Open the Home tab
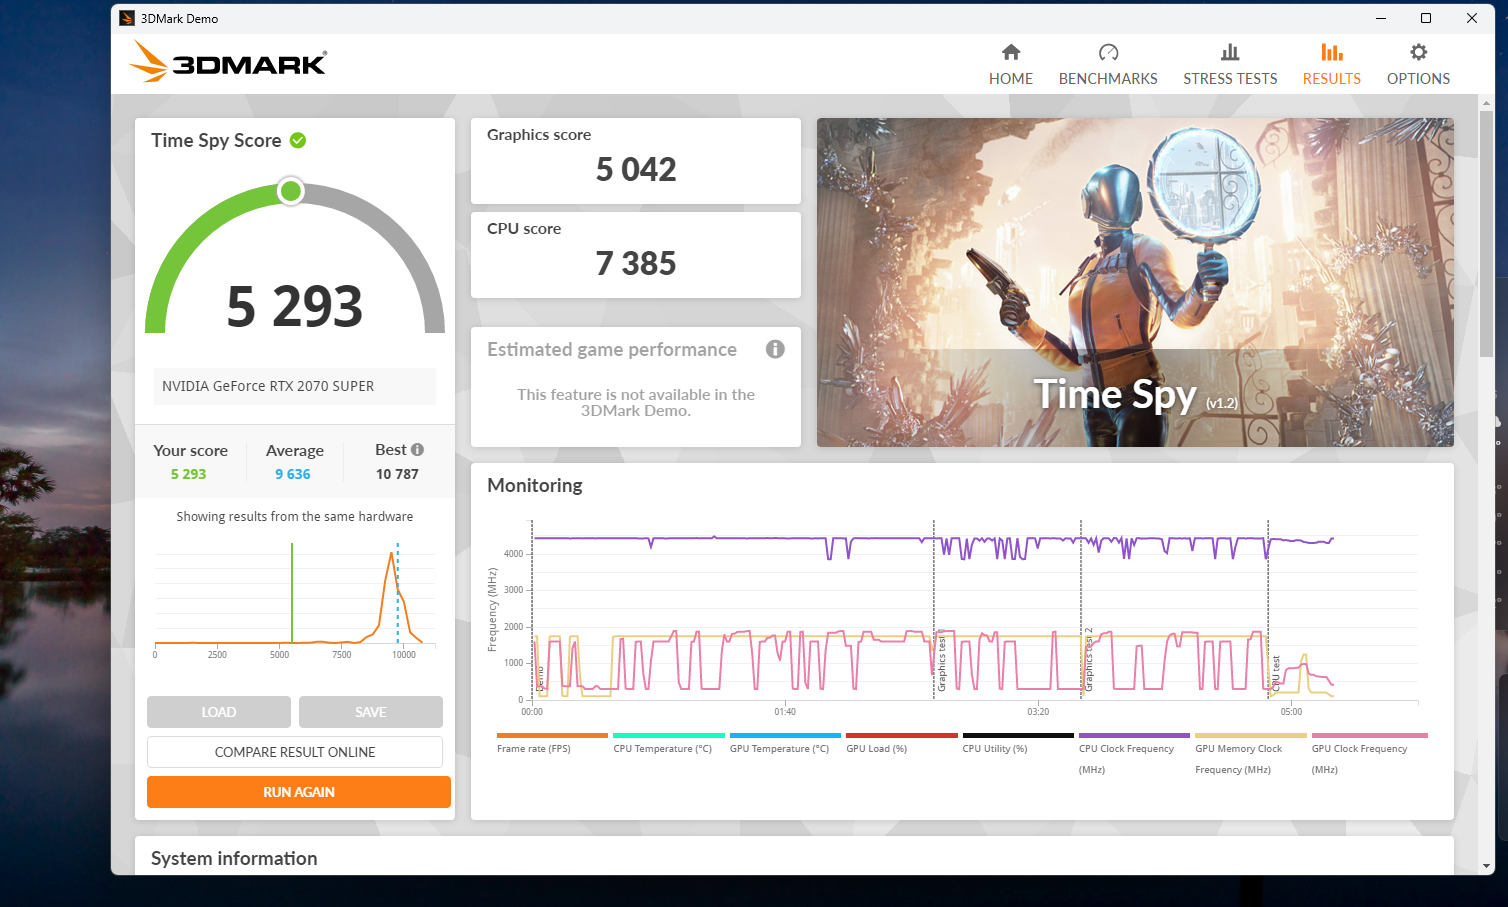Screen dimensions: 1508x907 (x=1010, y=65)
